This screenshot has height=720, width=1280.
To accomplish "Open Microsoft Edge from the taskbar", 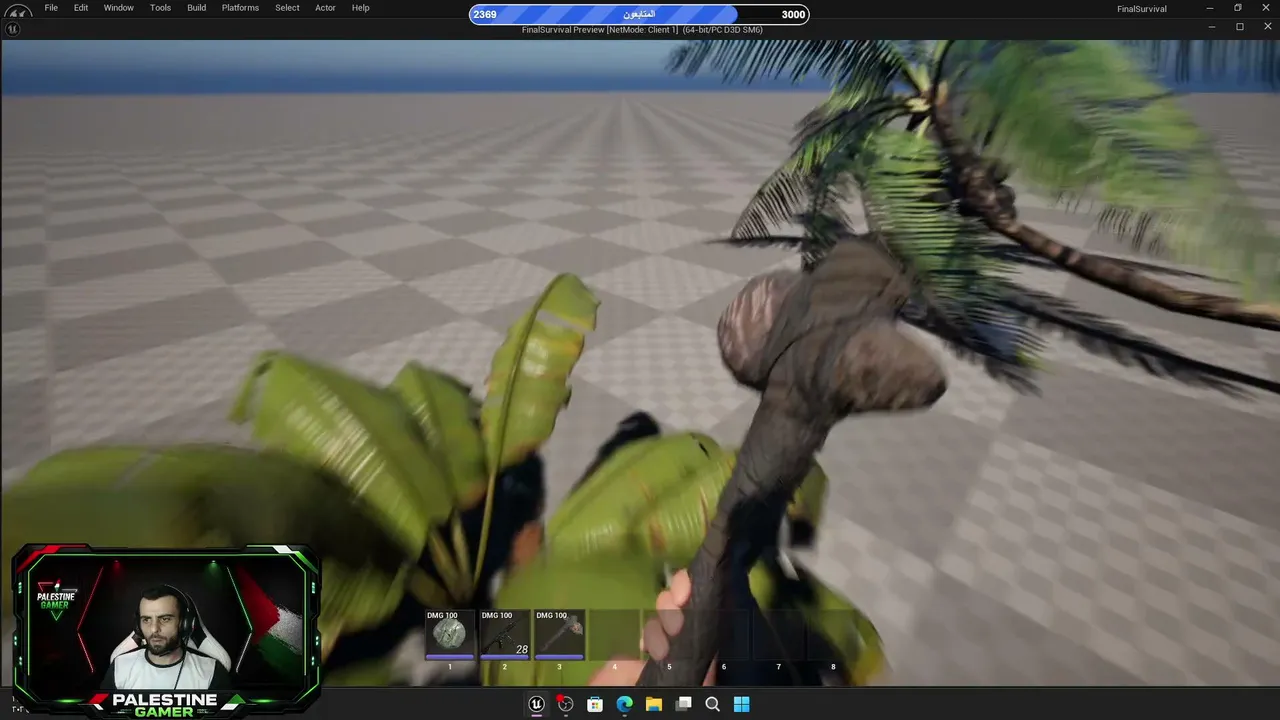I will click(625, 704).
